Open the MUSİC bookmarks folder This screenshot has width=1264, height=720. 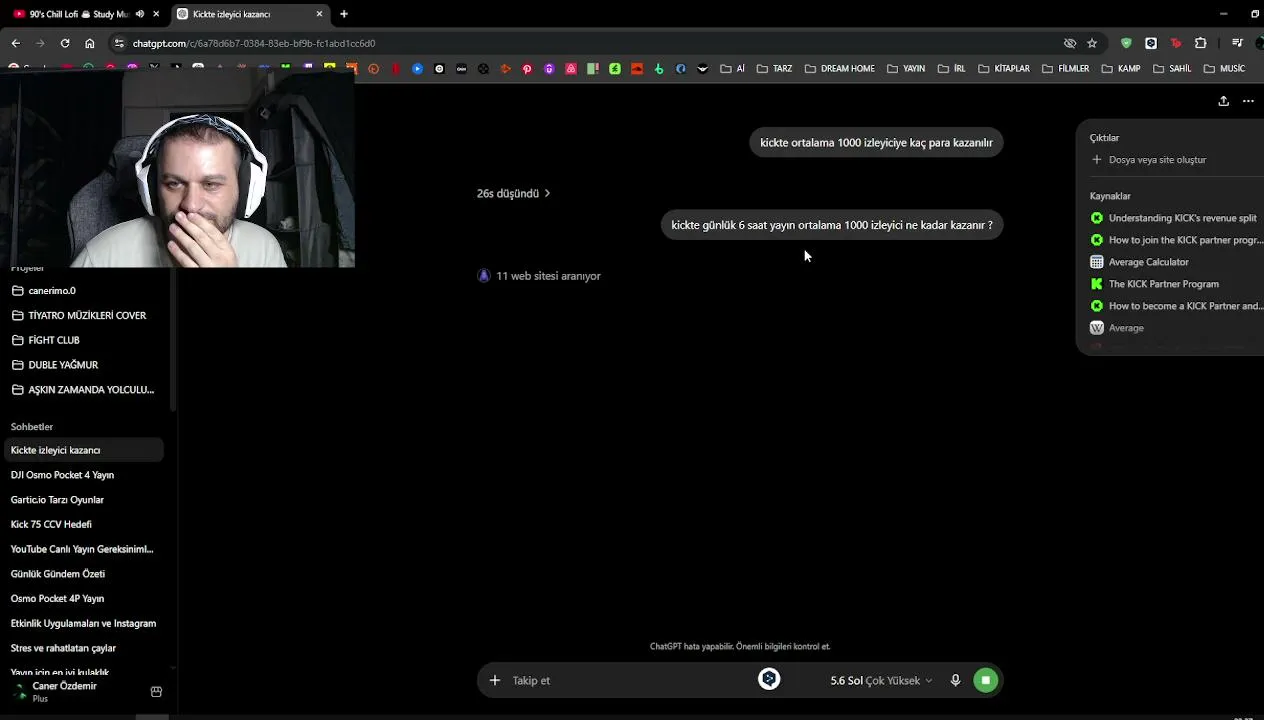[x=1225, y=69]
